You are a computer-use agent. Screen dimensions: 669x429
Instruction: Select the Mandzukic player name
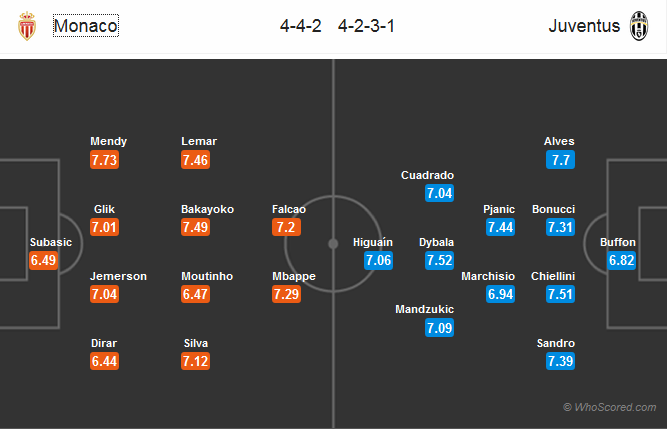(426, 310)
